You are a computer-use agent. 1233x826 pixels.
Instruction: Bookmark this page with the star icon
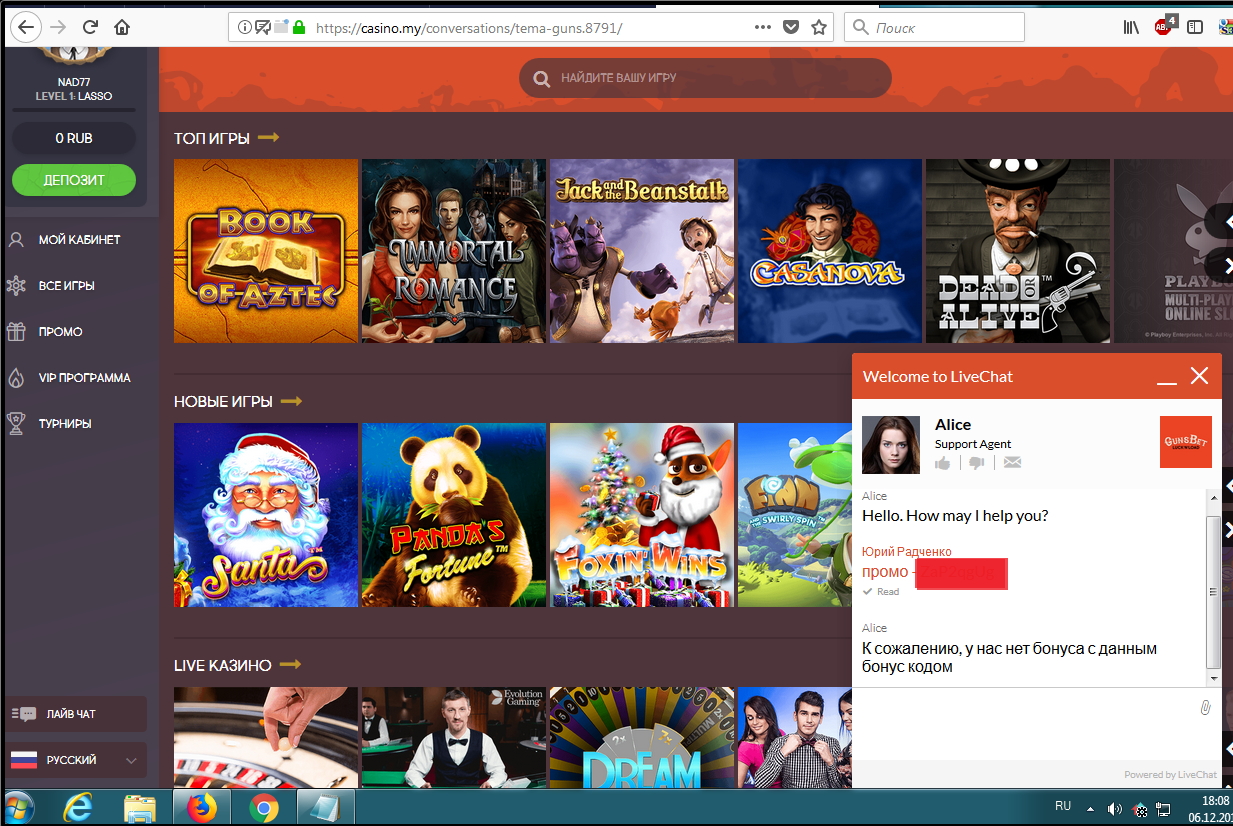[x=819, y=28]
